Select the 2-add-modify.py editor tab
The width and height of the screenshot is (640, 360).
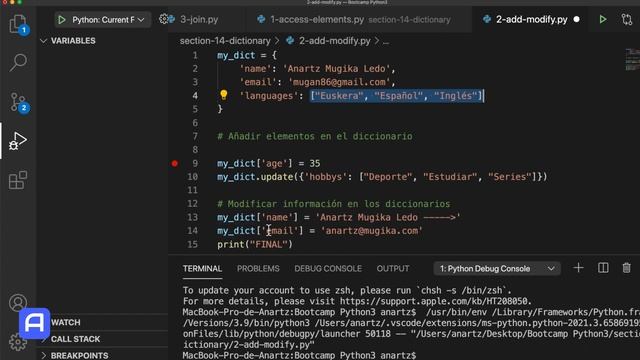tap(531, 19)
